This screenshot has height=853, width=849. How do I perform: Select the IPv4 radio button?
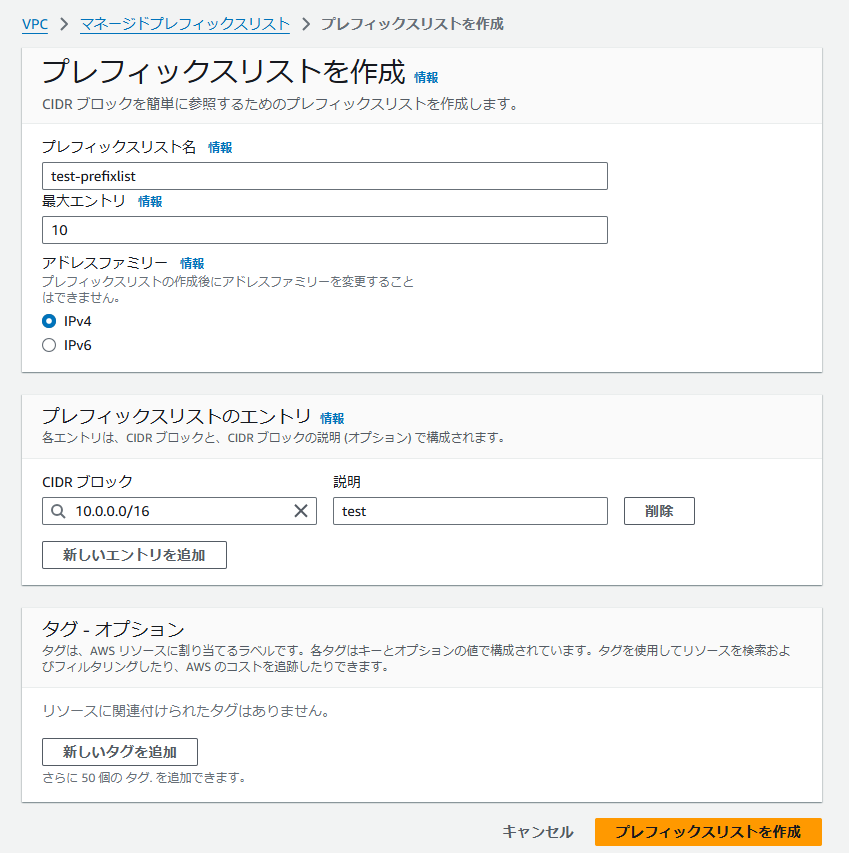click(x=49, y=322)
